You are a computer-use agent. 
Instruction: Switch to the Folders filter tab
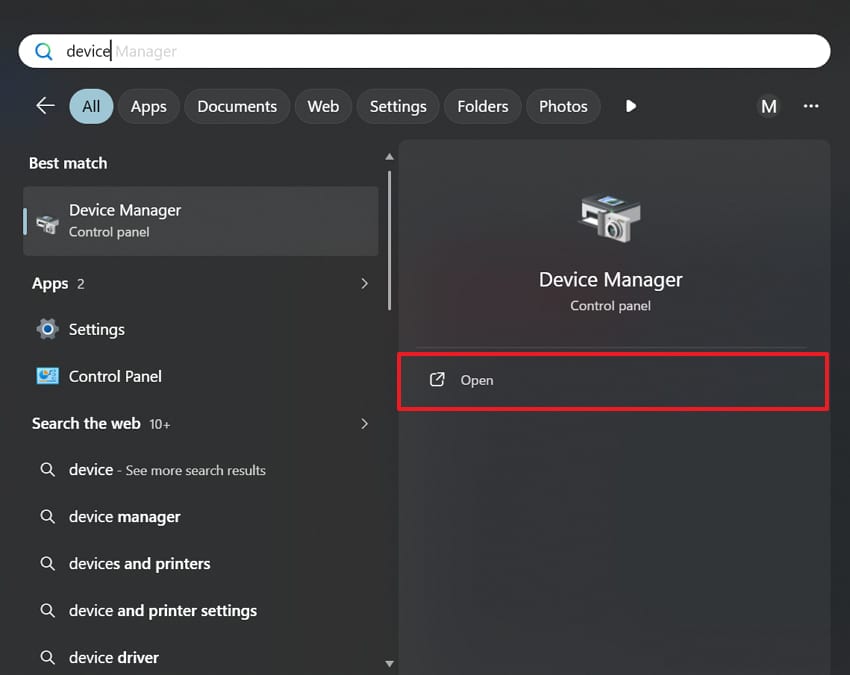(482, 106)
